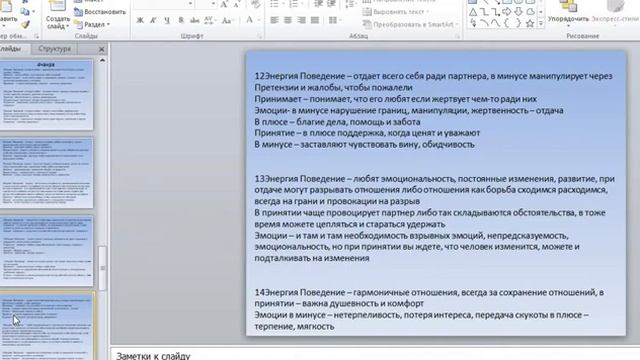Align text left

tap(274, 20)
